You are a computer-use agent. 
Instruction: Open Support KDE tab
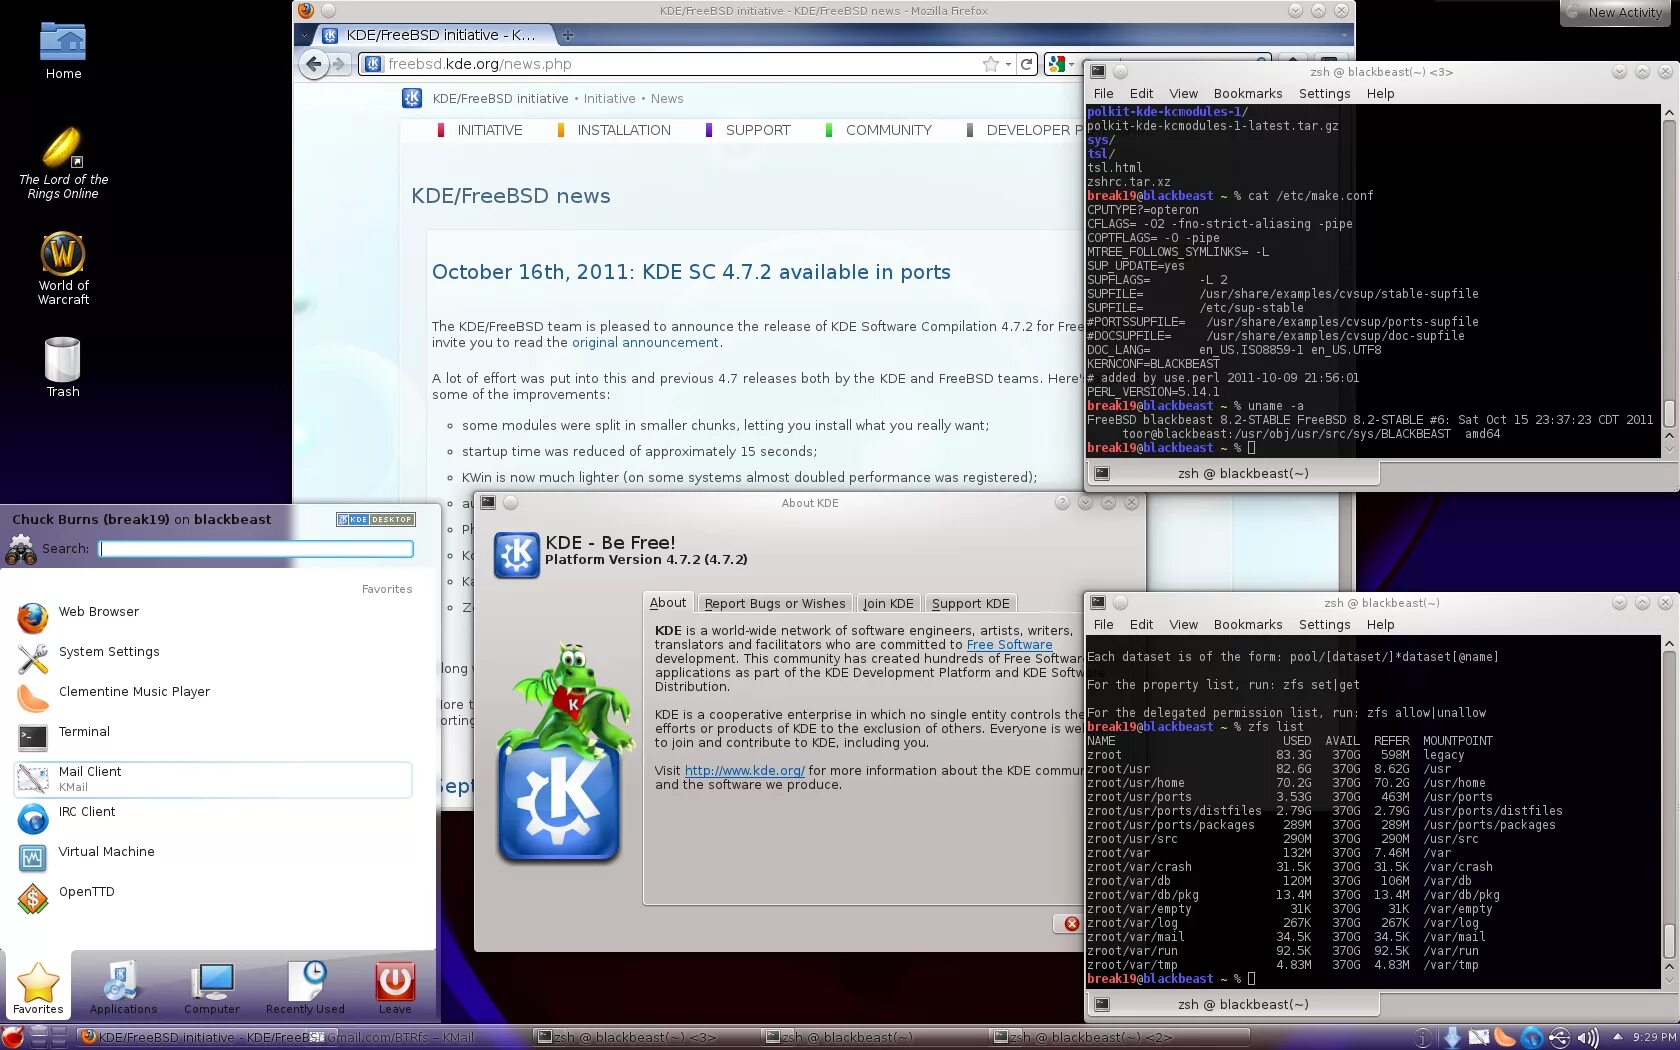971,603
